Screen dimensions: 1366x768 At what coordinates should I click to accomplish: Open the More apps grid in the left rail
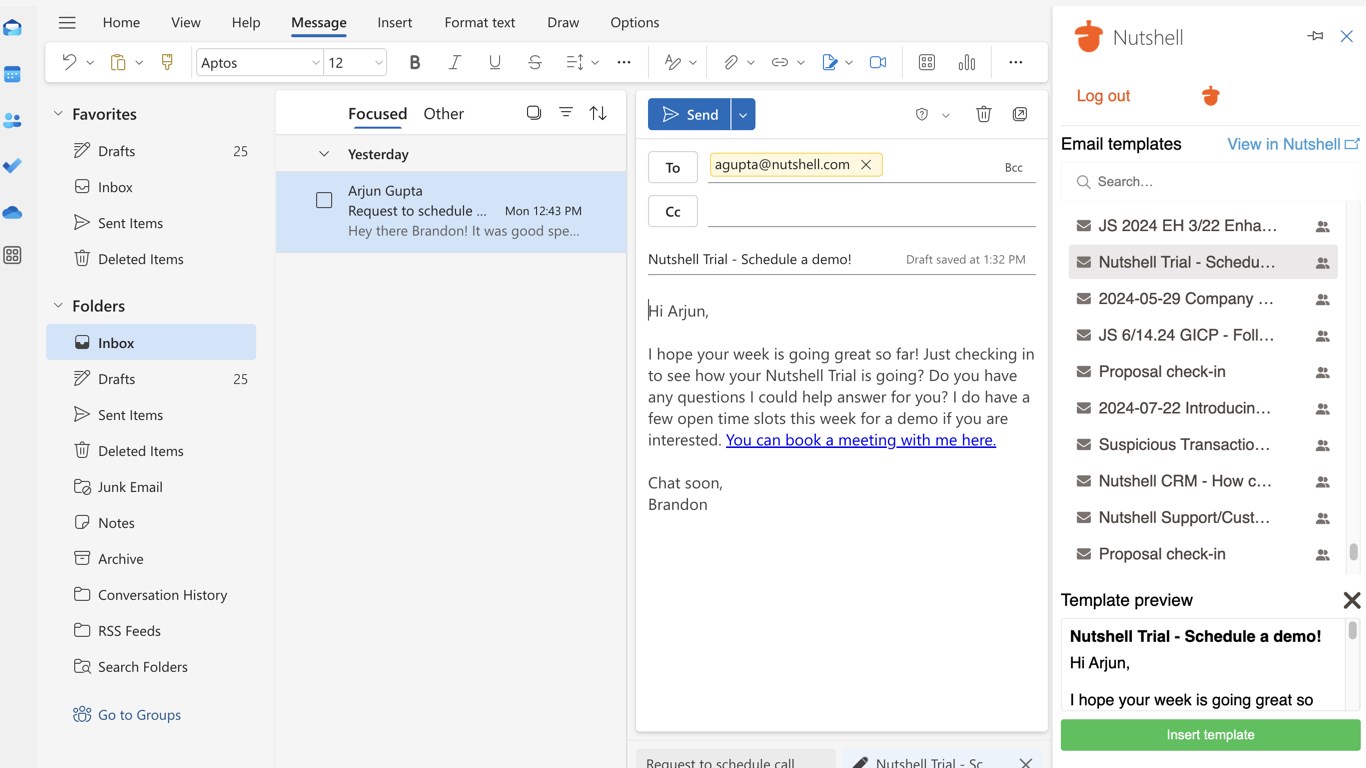[x=12, y=255]
